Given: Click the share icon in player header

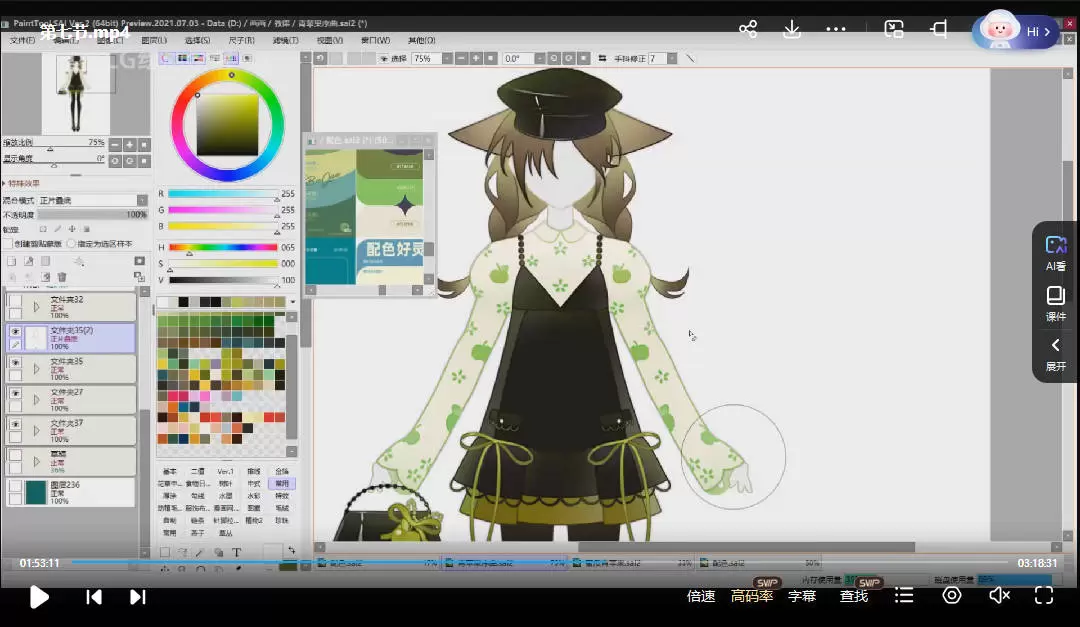Looking at the screenshot, I should [748, 29].
